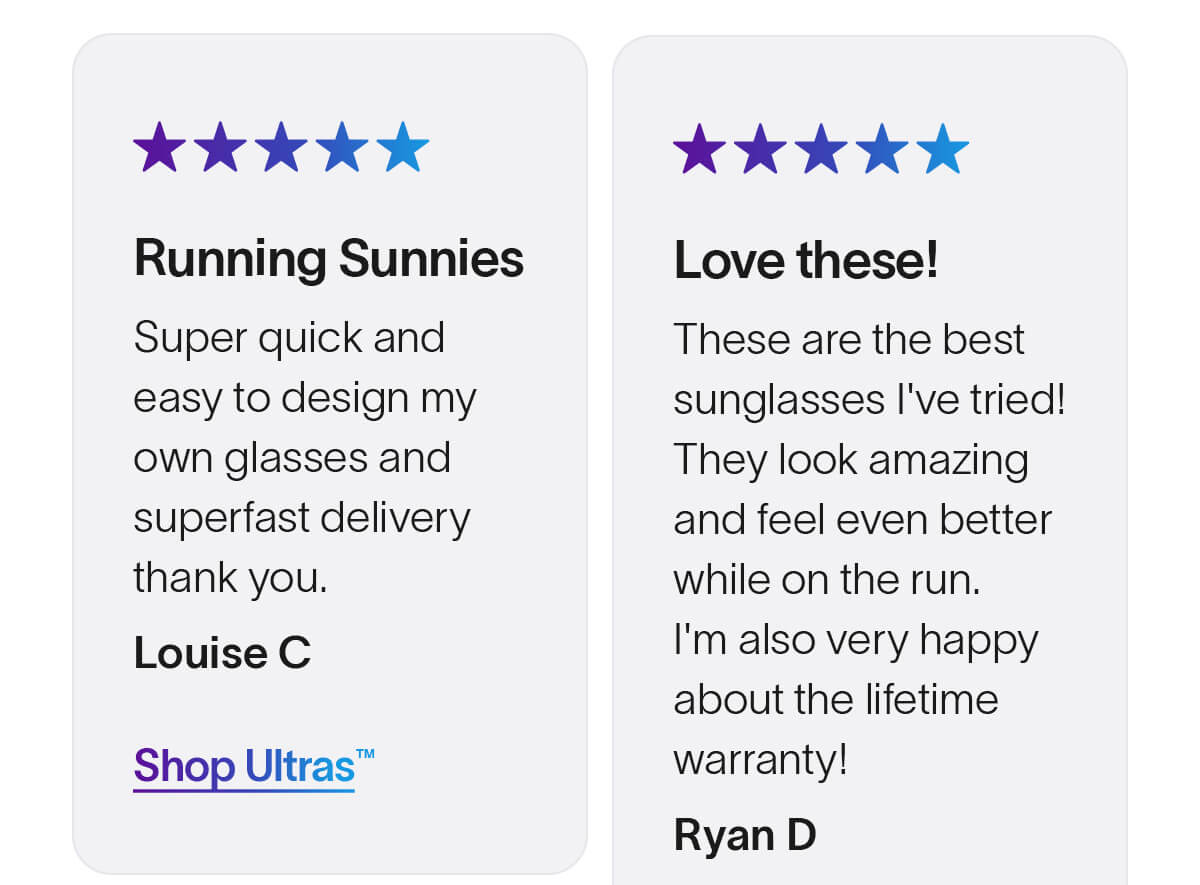
Task: Click the second star in Running Sunnies review
Action: (x=221, y=147)
